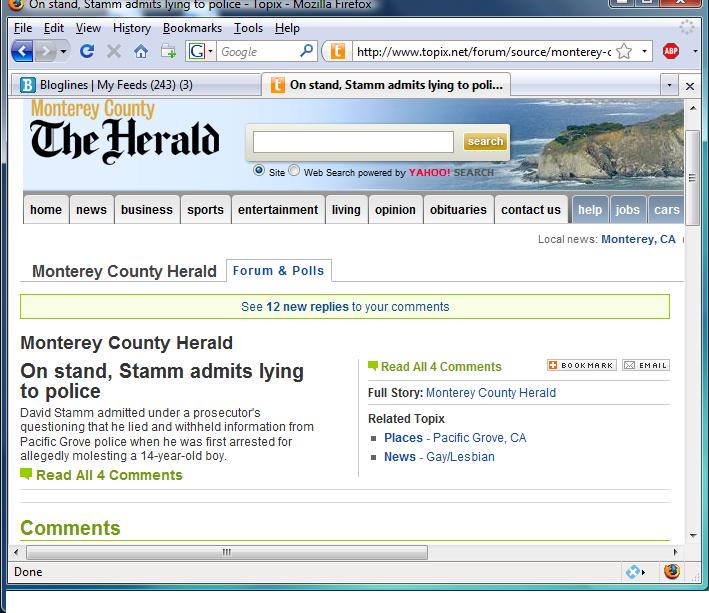Switch to the Bloglines My Feeds tab

pyautogui.click(x=137, y=86)
